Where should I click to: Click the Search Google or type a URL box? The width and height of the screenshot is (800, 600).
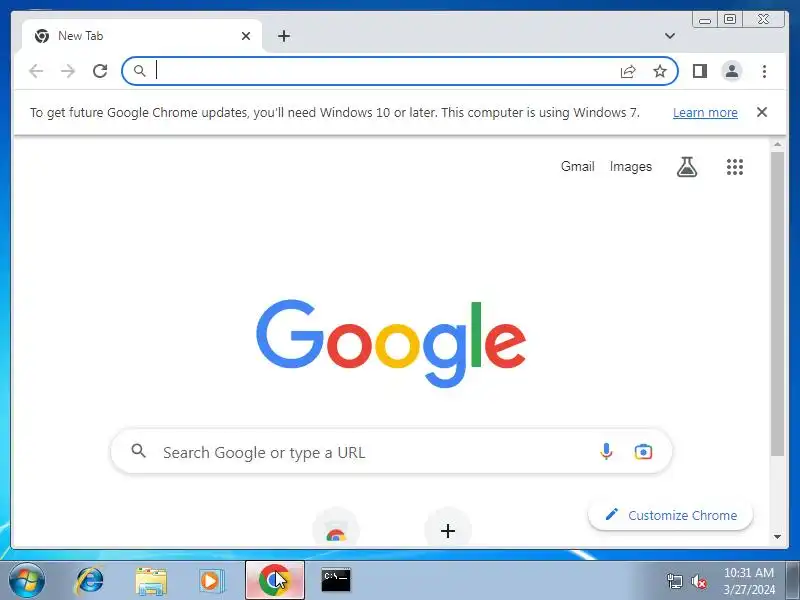pos(391,452)
